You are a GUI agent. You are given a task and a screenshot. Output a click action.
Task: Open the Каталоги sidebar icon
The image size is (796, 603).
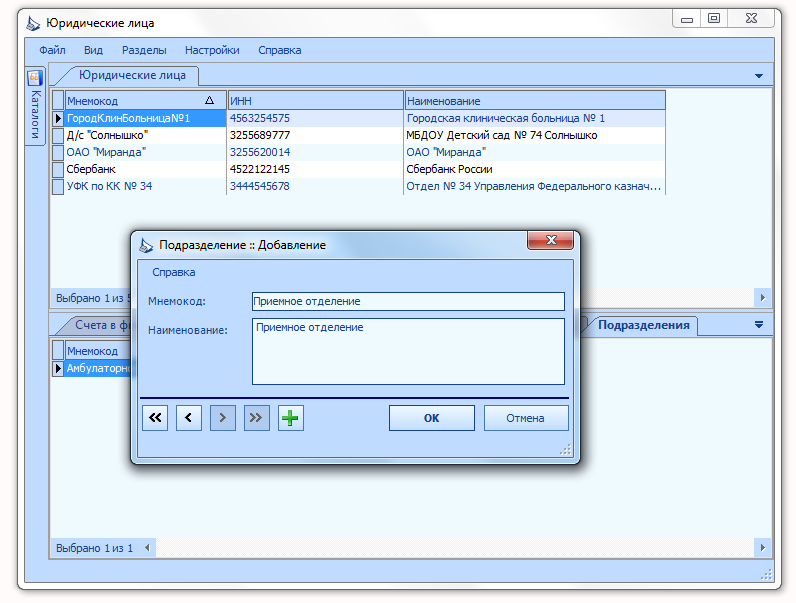pyautogui.click(x=35, y=78)
